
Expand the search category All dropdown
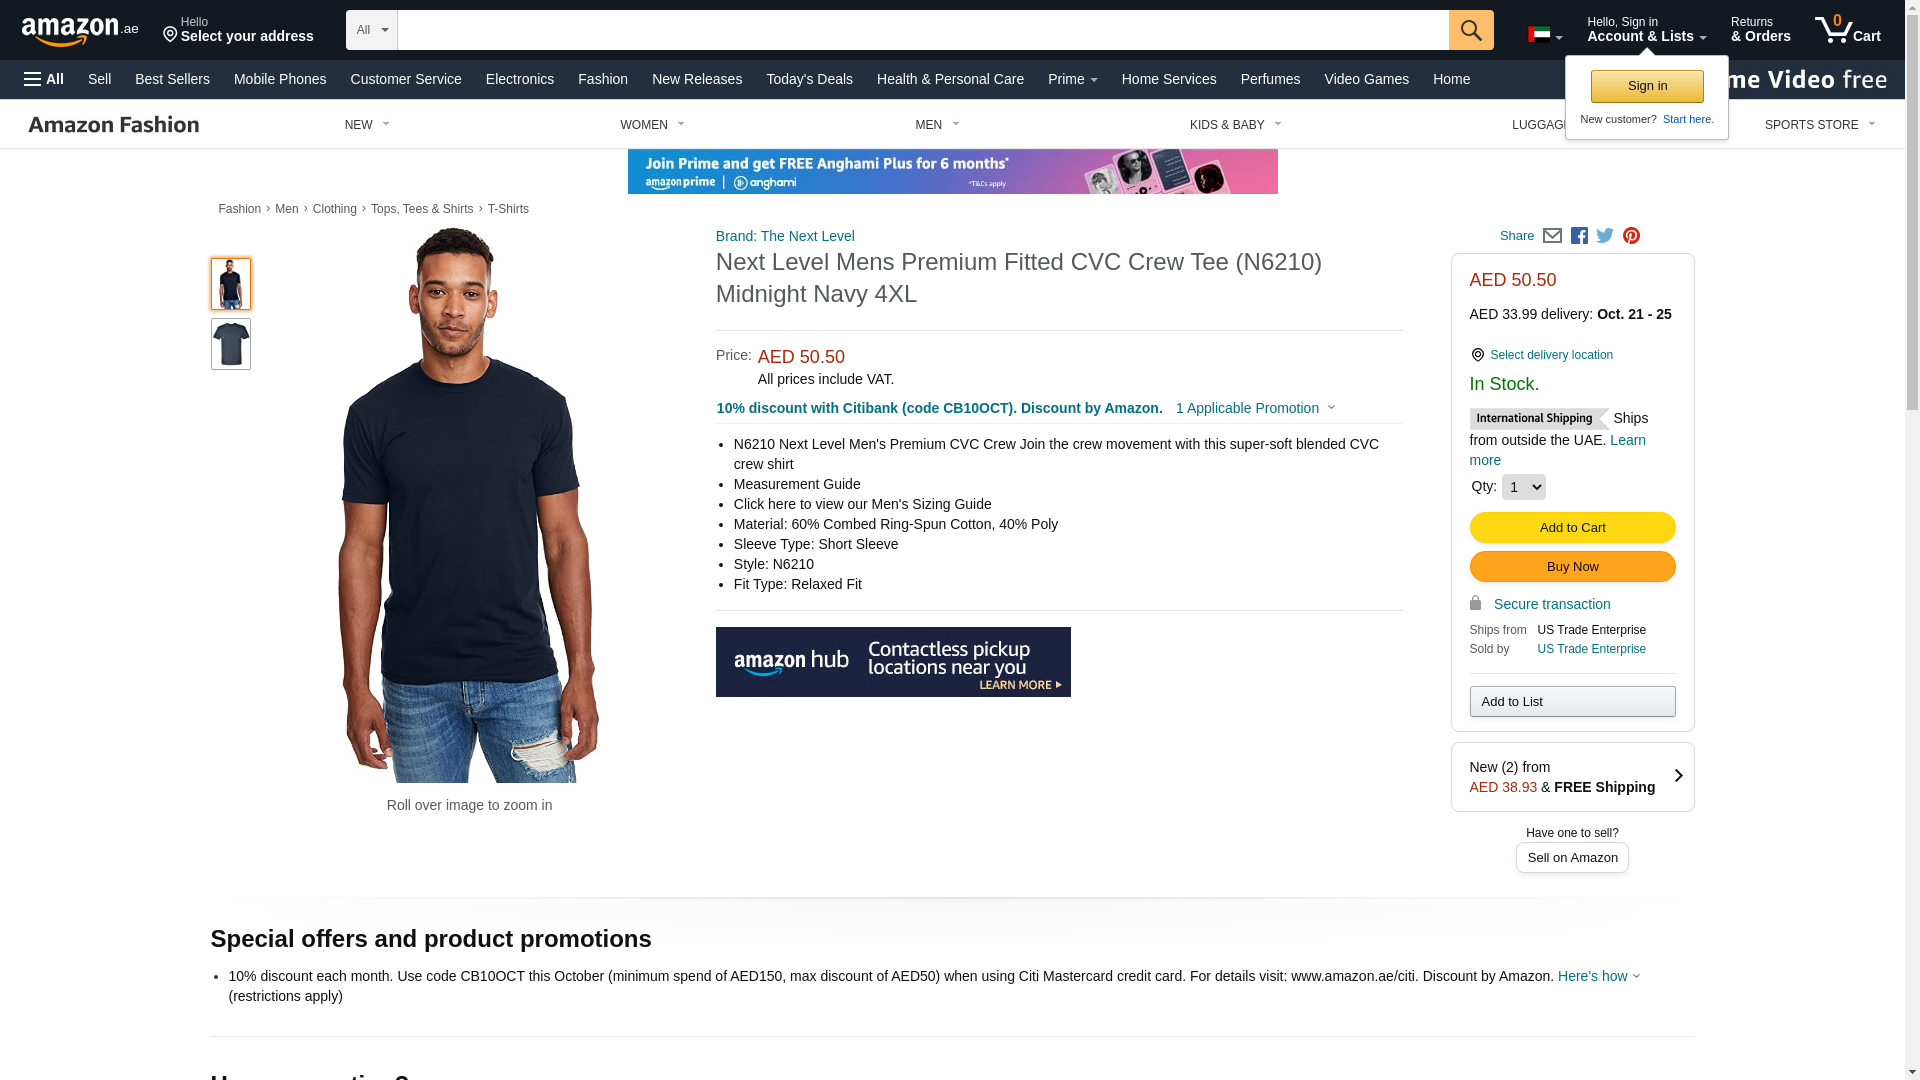coord(372,30)
